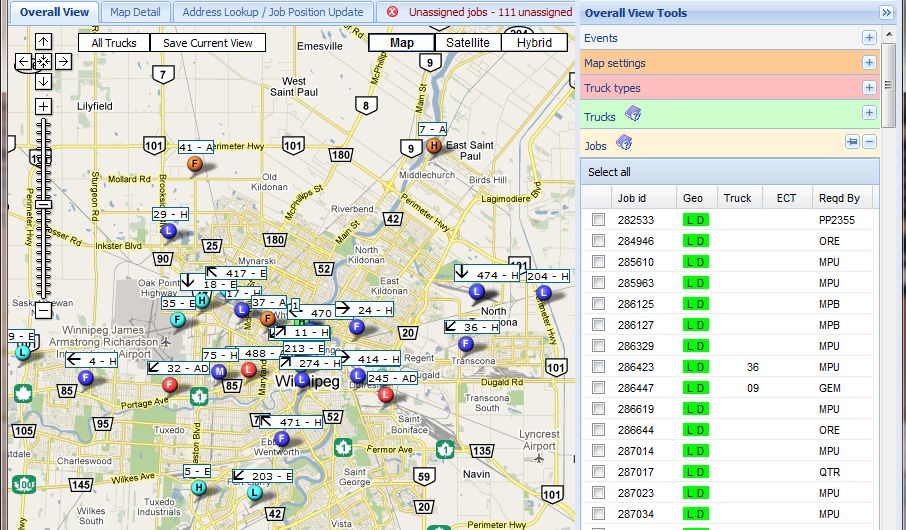This screenshot has height=530, width=906.
Task: Switch to the Map Detail tab
Action: point(135,12)
